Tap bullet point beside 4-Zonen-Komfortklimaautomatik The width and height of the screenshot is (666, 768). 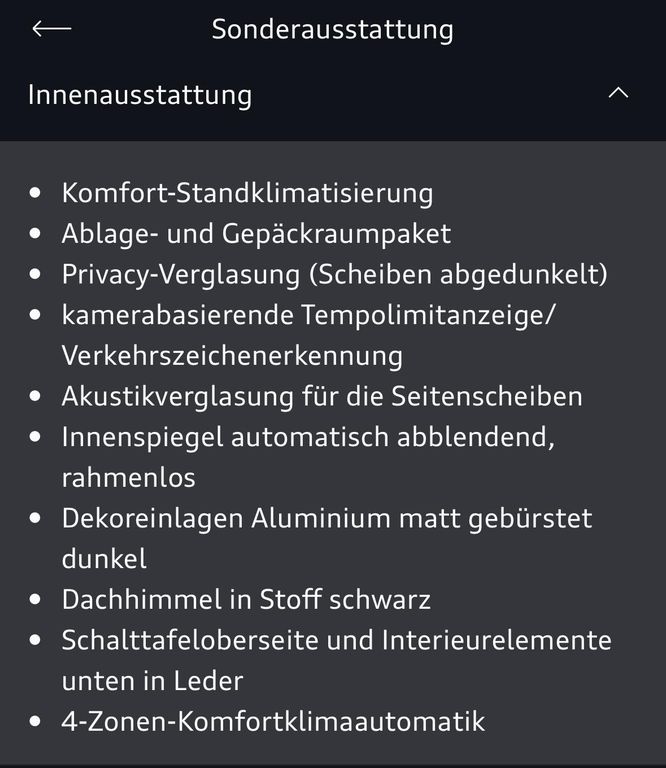(x=35, y=721)
